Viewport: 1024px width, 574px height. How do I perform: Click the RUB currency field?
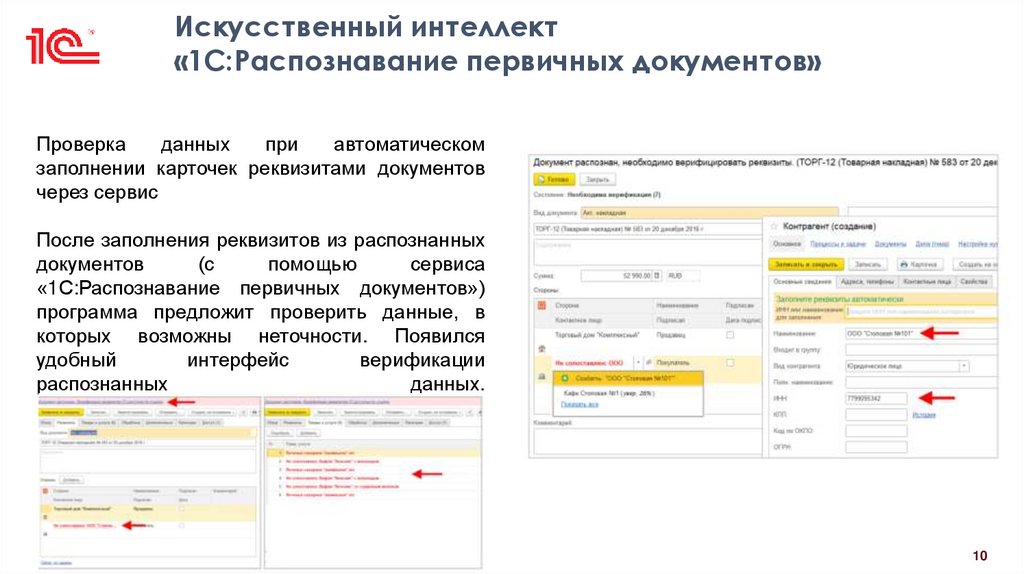pos(682,276)
